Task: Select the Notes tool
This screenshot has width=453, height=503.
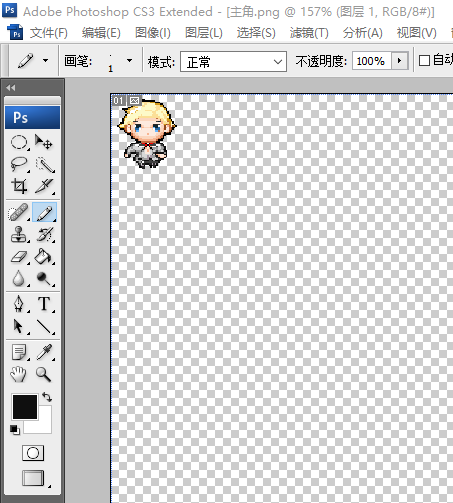Action: [19, 352]
